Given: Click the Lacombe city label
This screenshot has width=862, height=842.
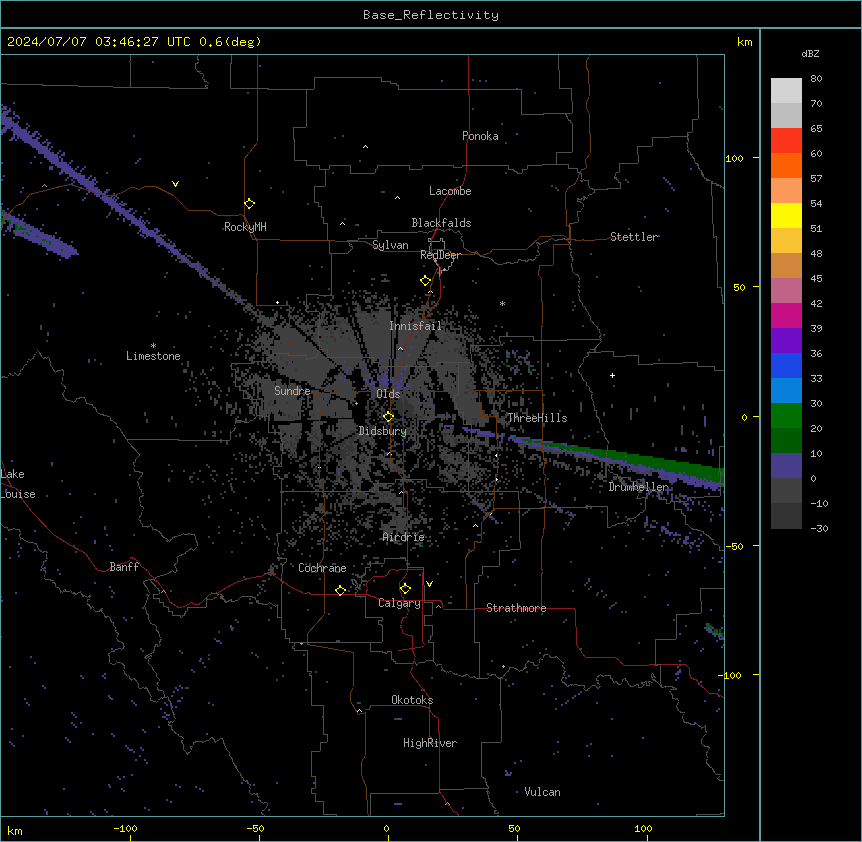Looking at the screenshot, I should [450, 191].
